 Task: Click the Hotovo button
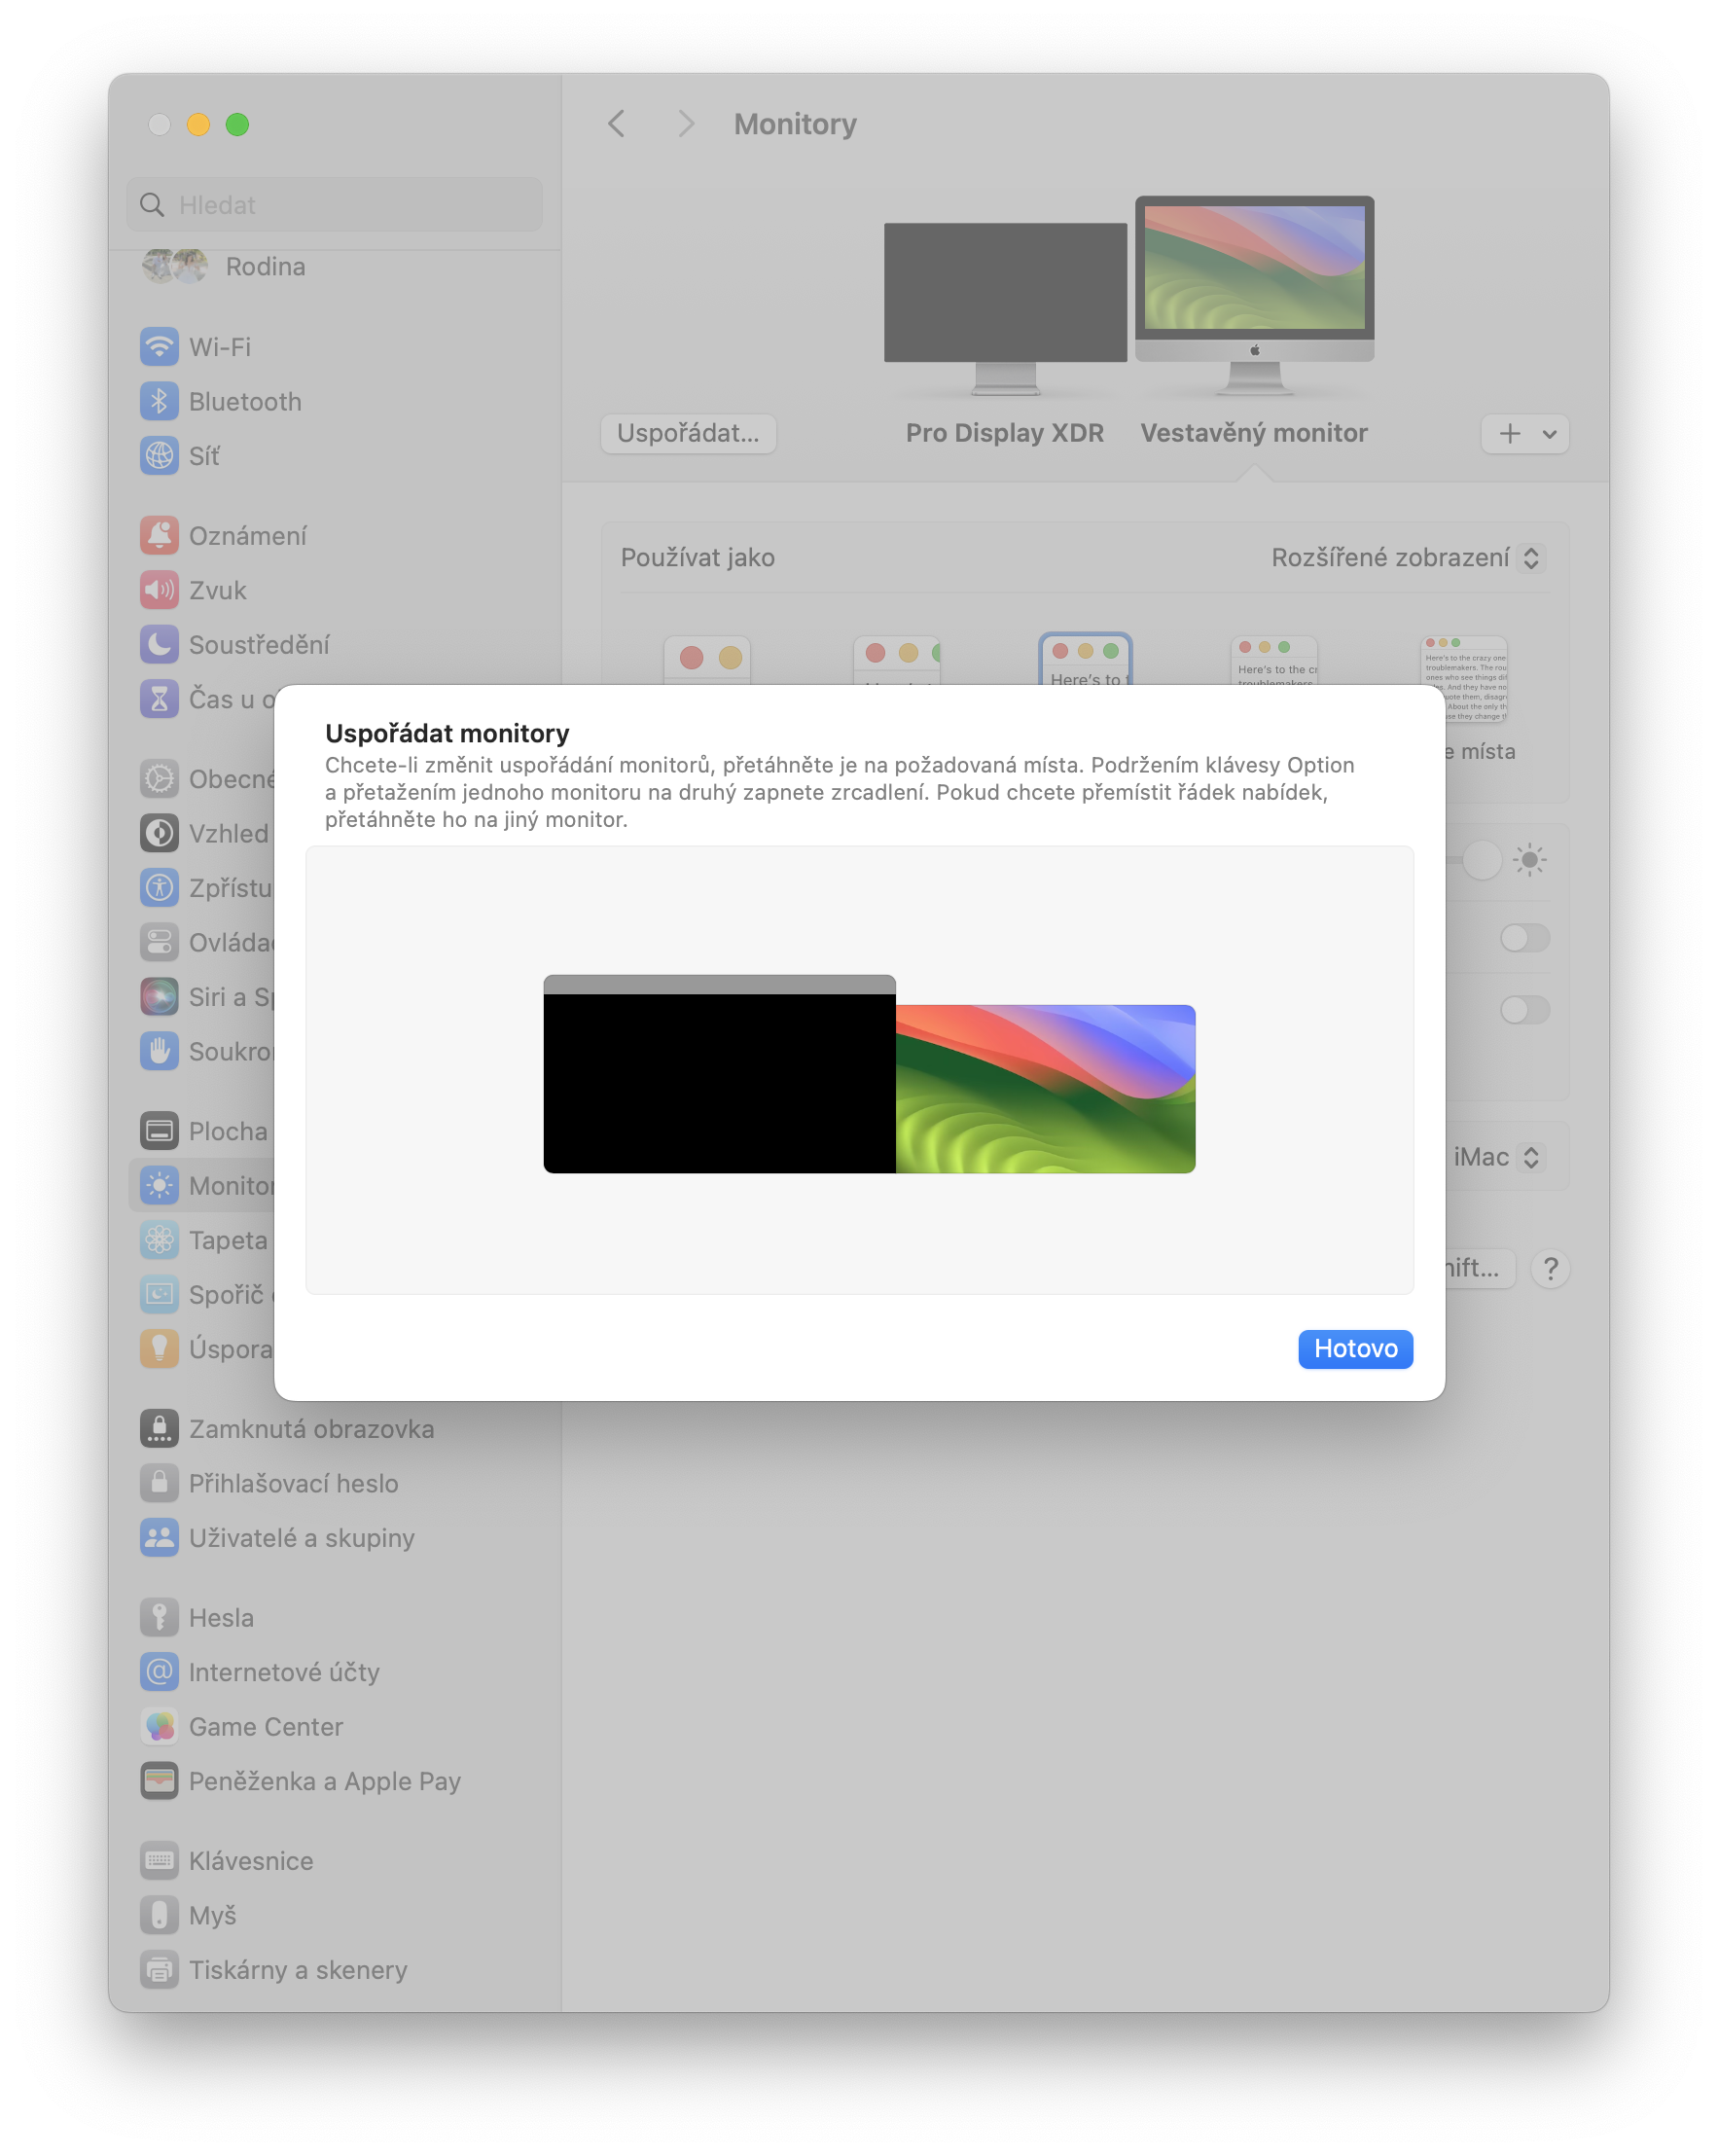tap(1355, 1349)
